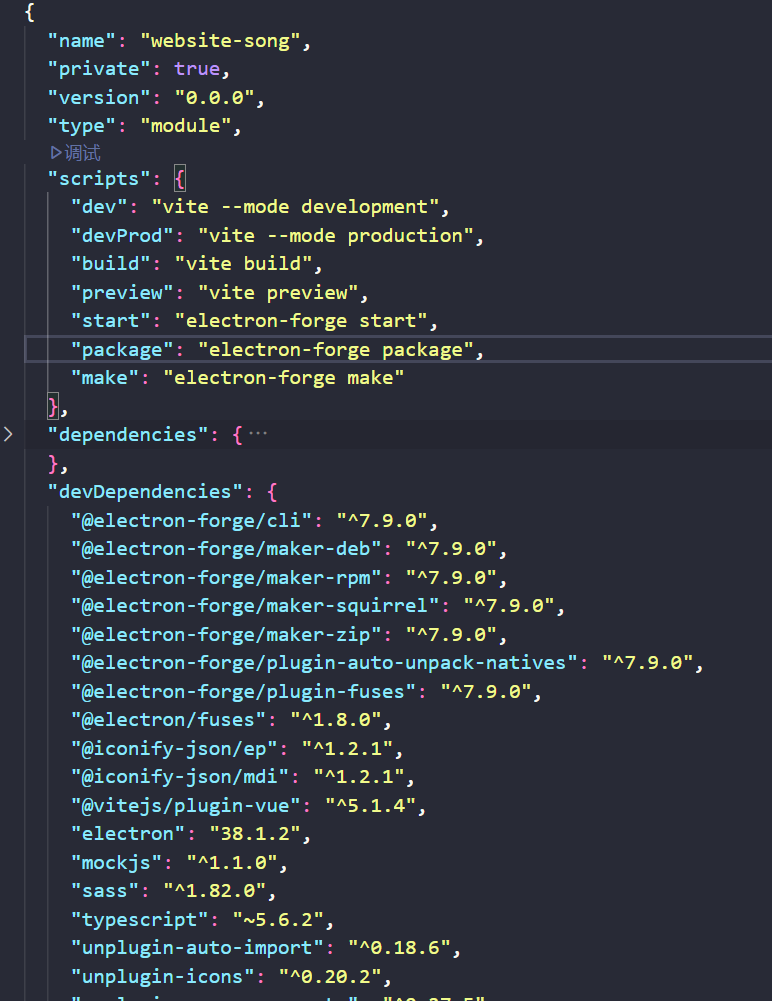Click the "vite build" value

[x=244, y=264]
